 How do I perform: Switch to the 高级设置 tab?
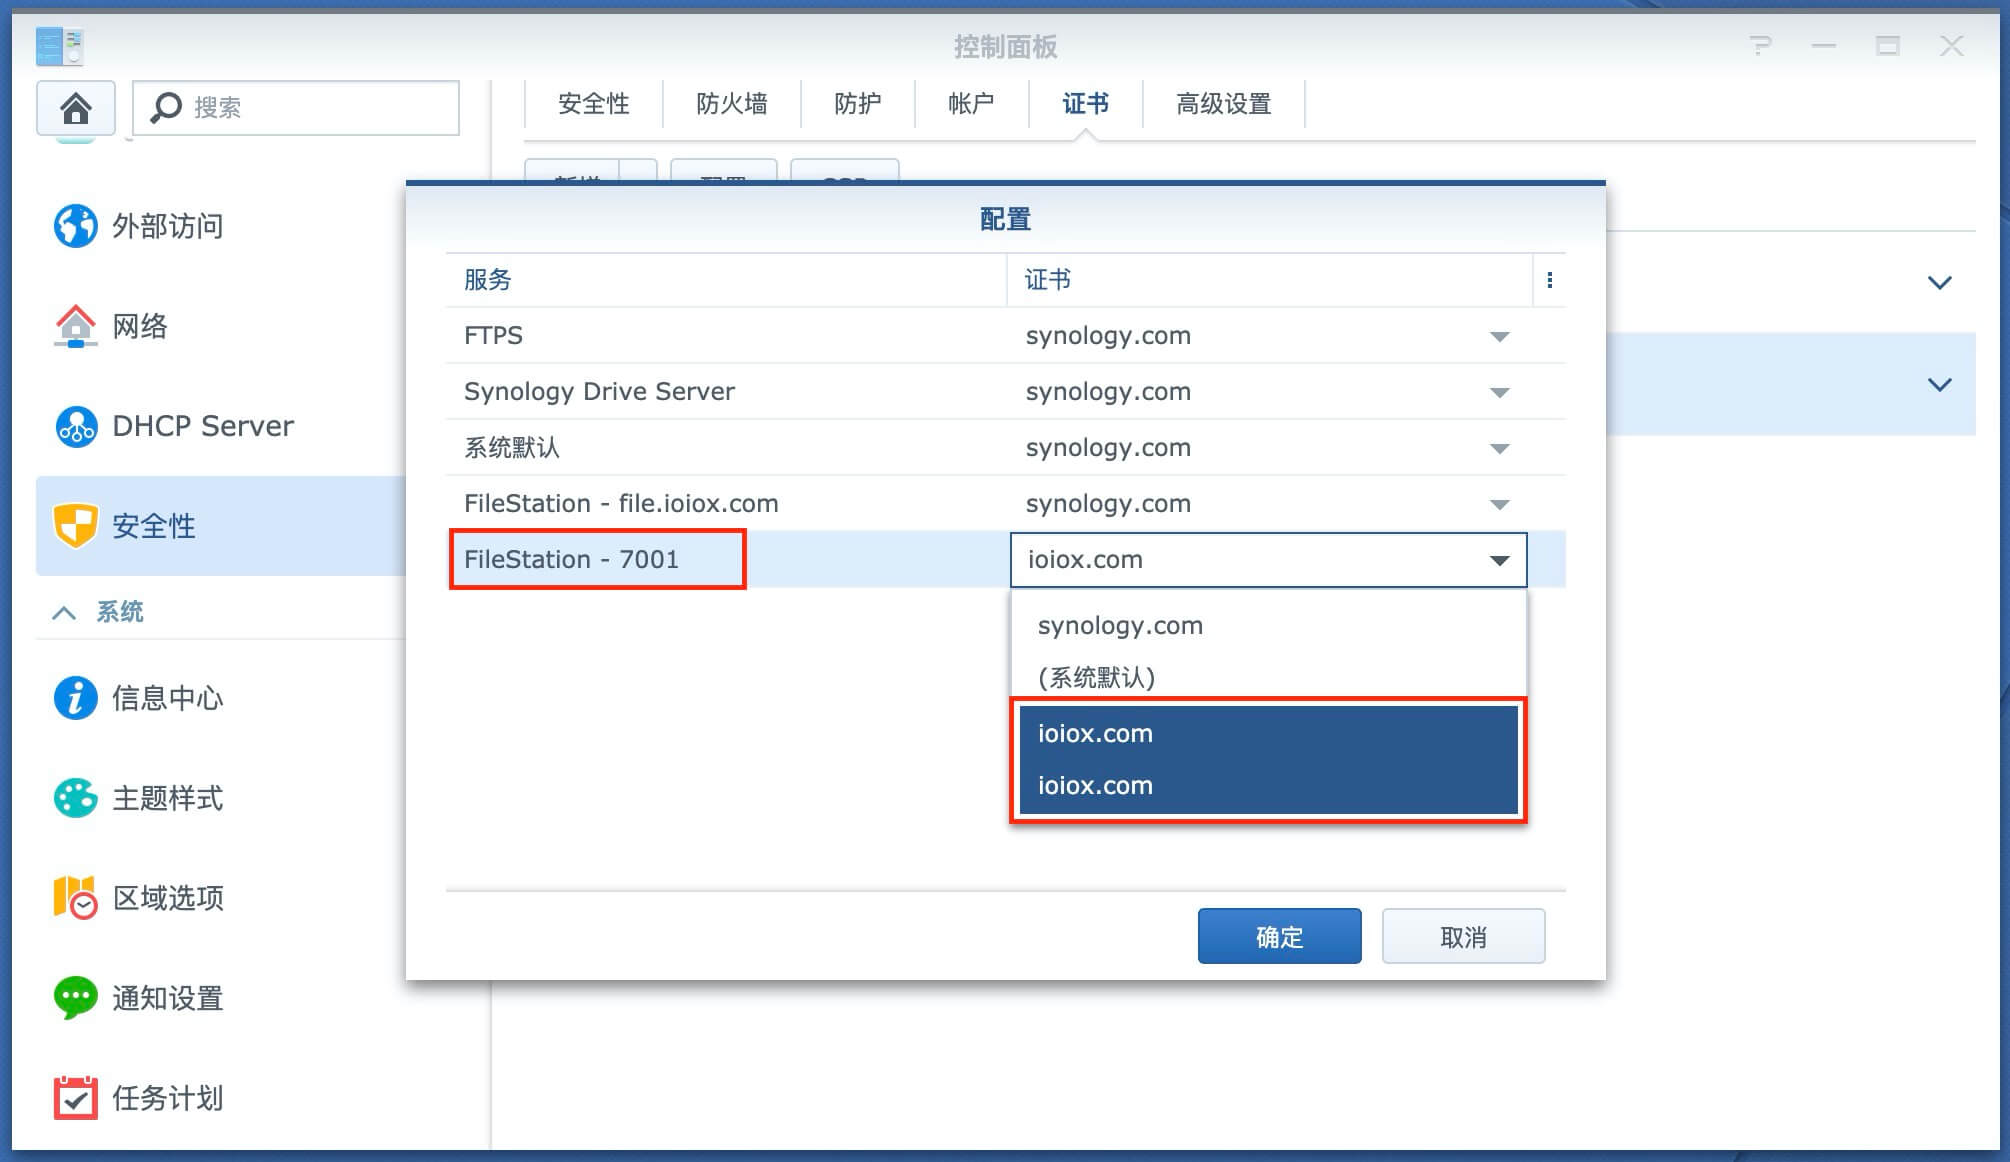coord(1224,104)
